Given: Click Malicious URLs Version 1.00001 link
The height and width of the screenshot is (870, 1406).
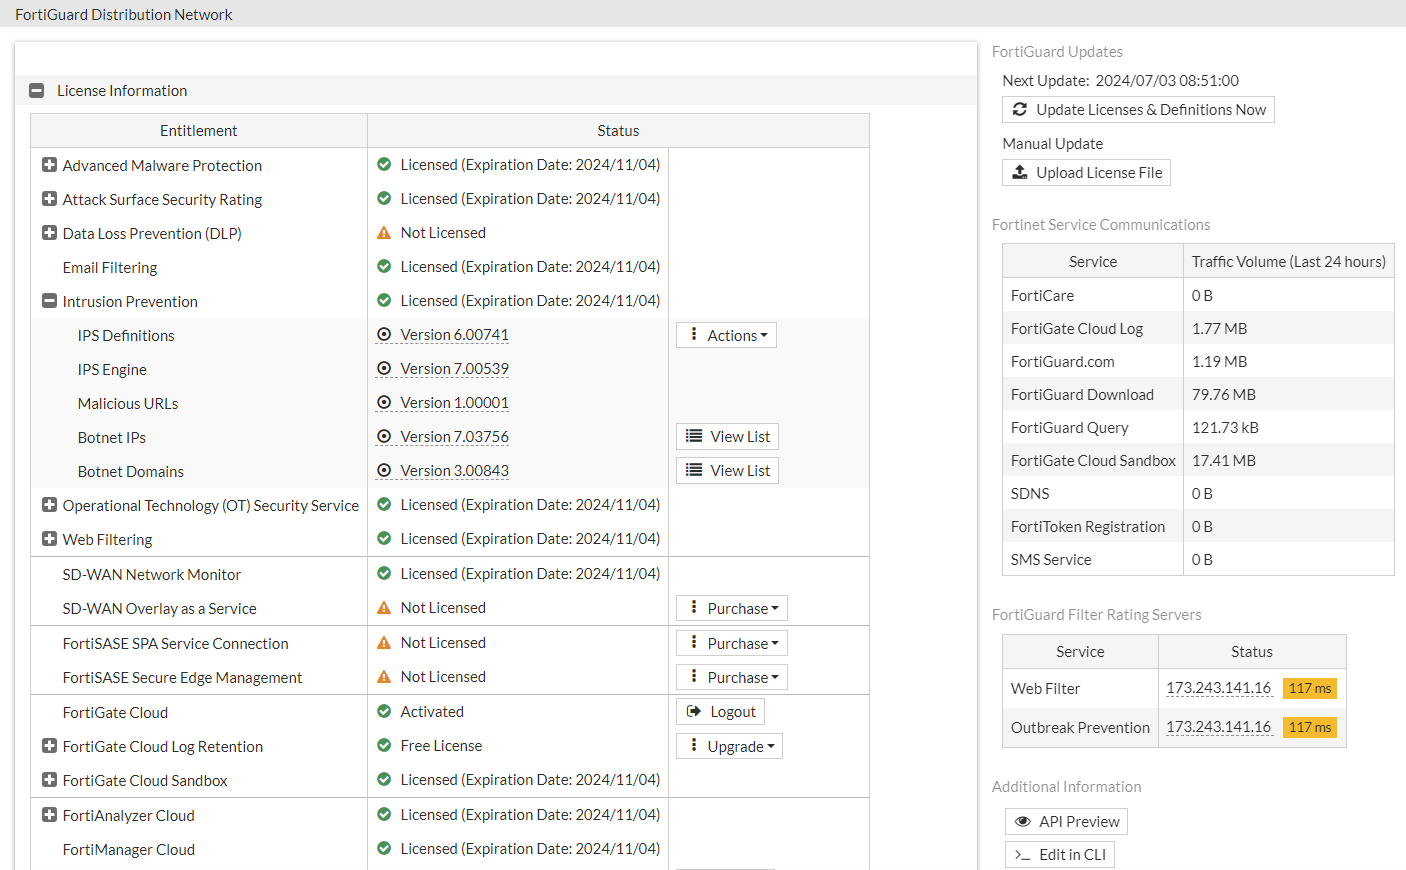Looking at the screenshot, I should coord(454,403).
